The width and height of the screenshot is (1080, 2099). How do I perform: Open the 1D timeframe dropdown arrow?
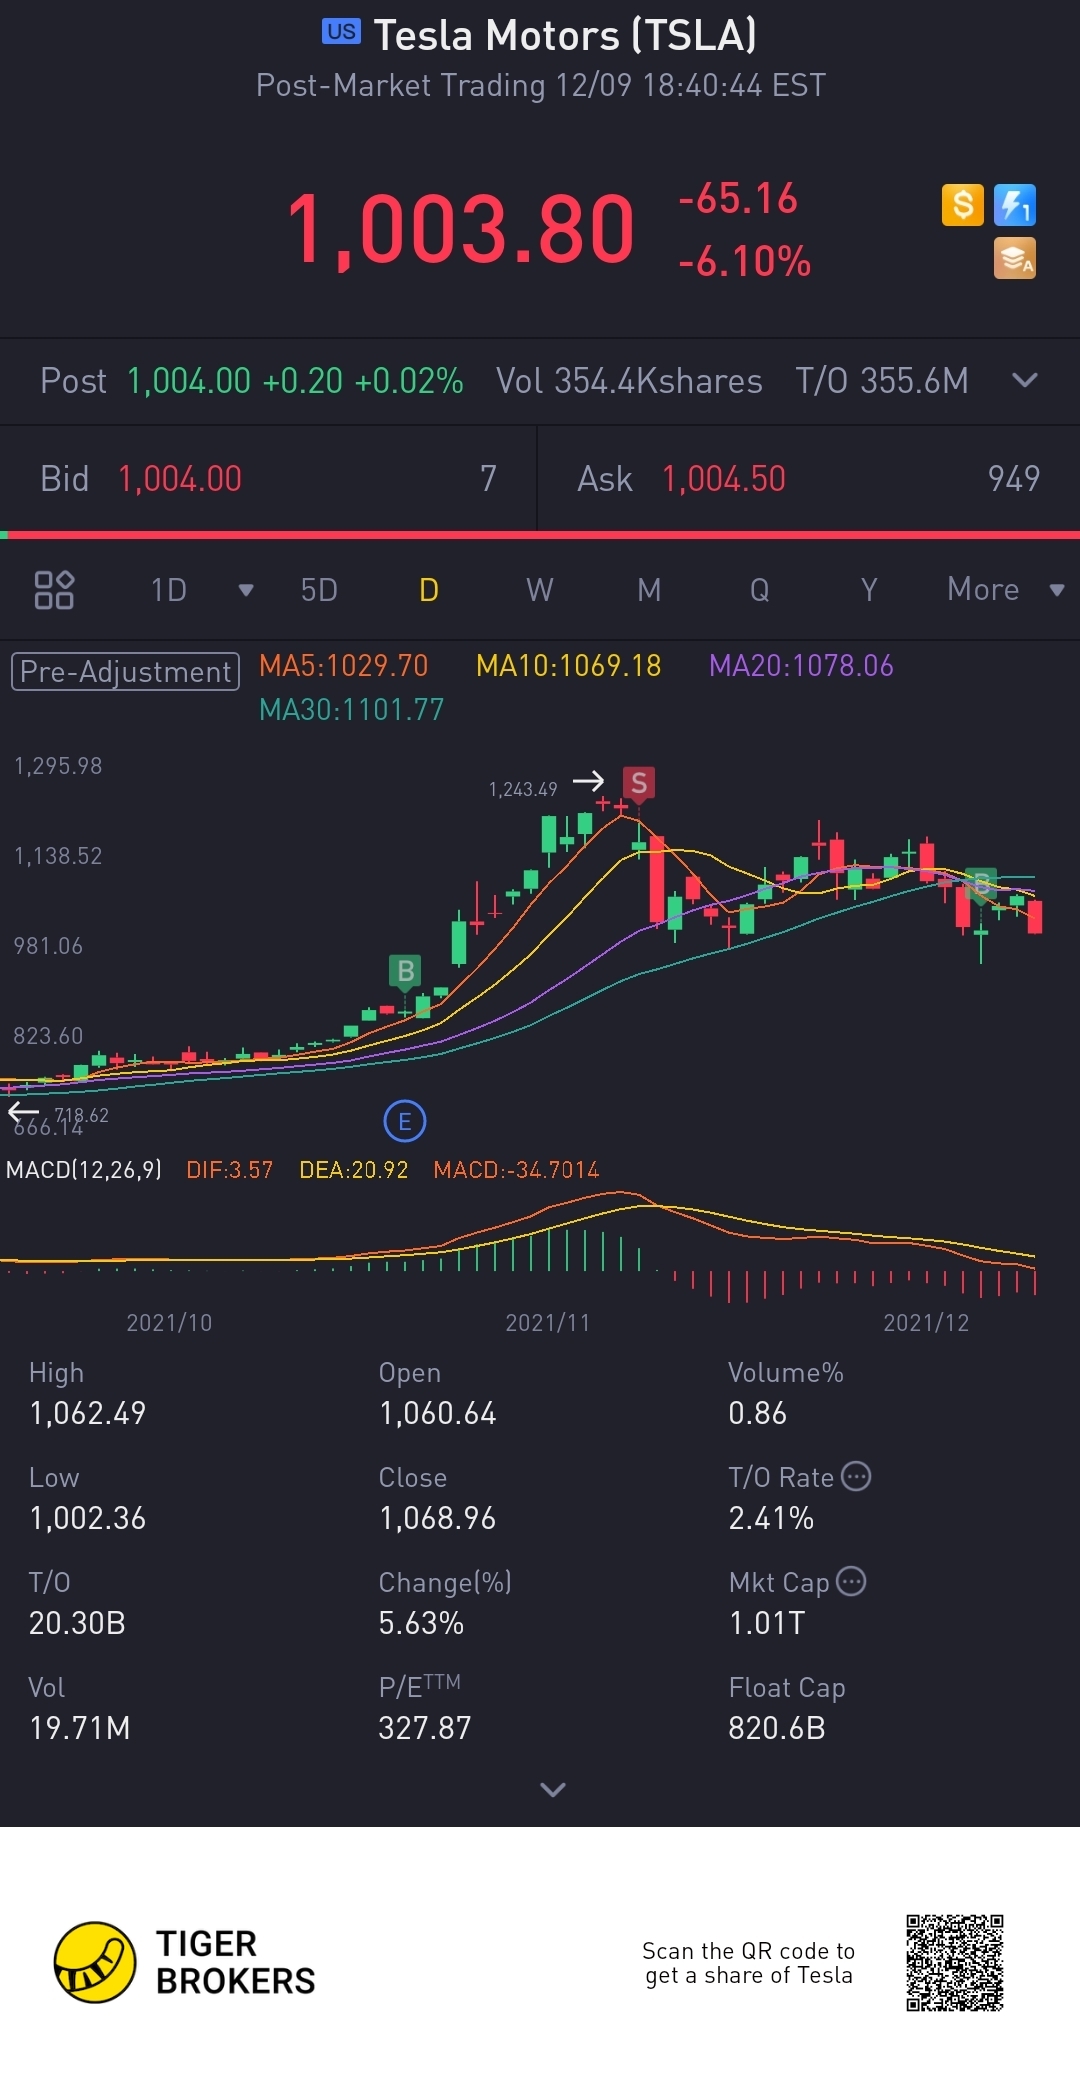(x=246, y=590)
